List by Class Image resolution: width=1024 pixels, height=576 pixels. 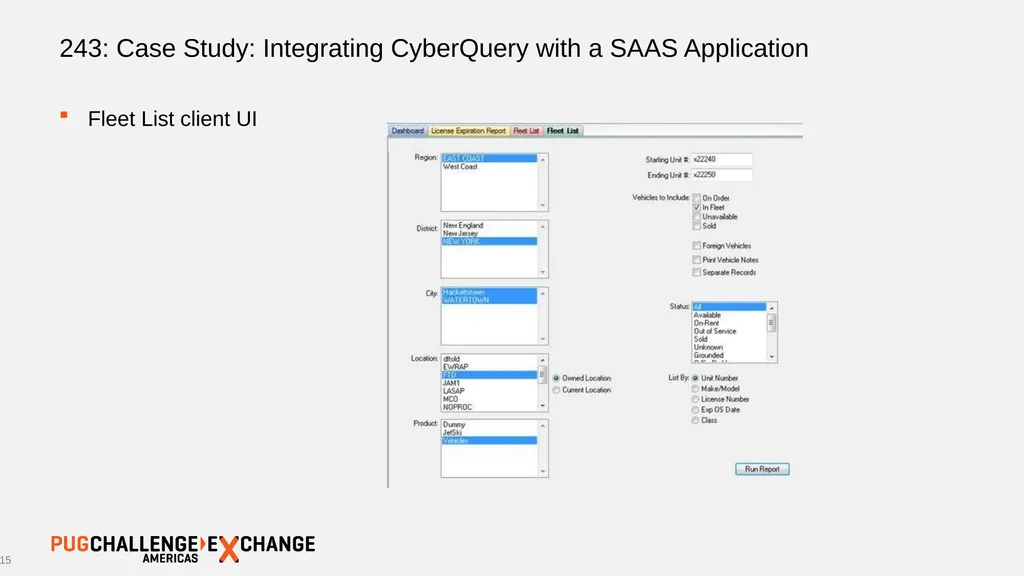[696, 420]
